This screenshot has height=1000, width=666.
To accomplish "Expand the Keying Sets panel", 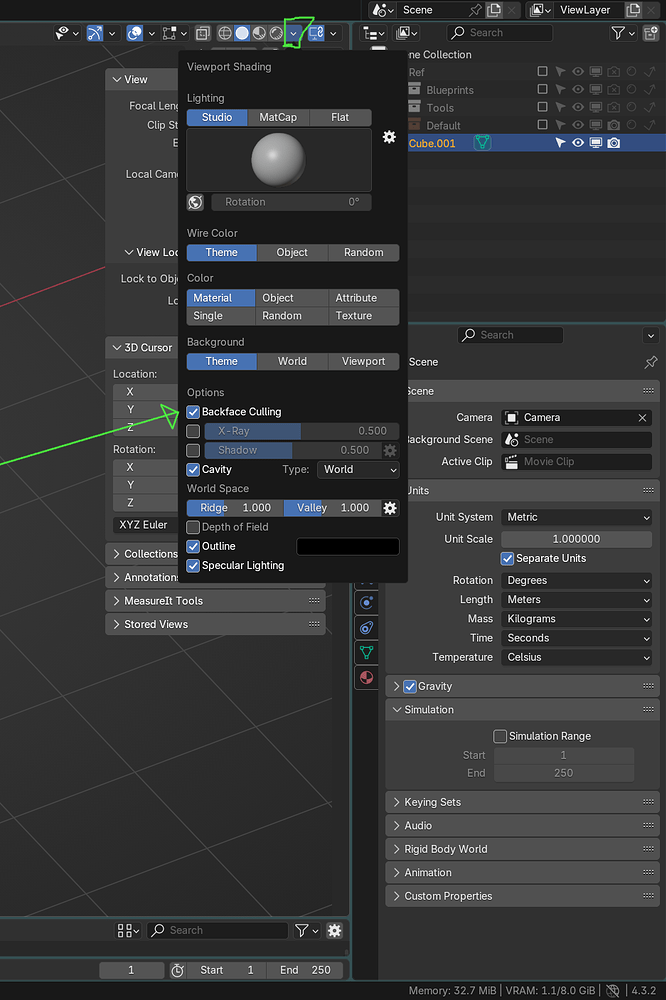I will (x=522, y=802).
